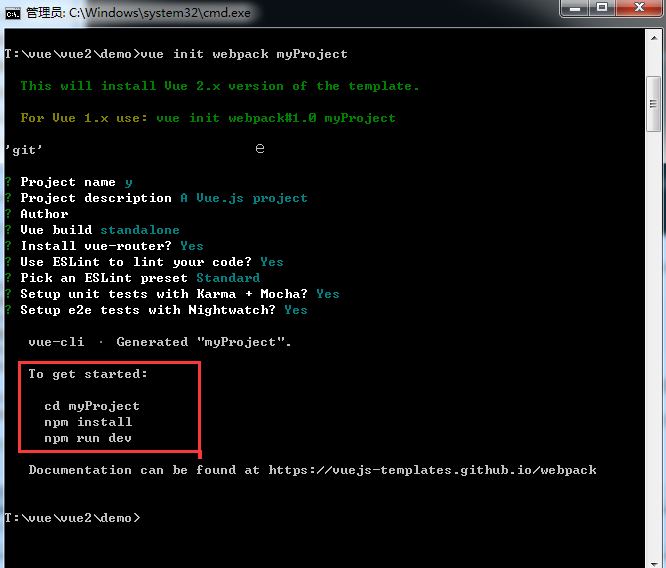666x568 pixels.
Task: Click the vertical scrollbar thumb
Action: coord(653,104)
